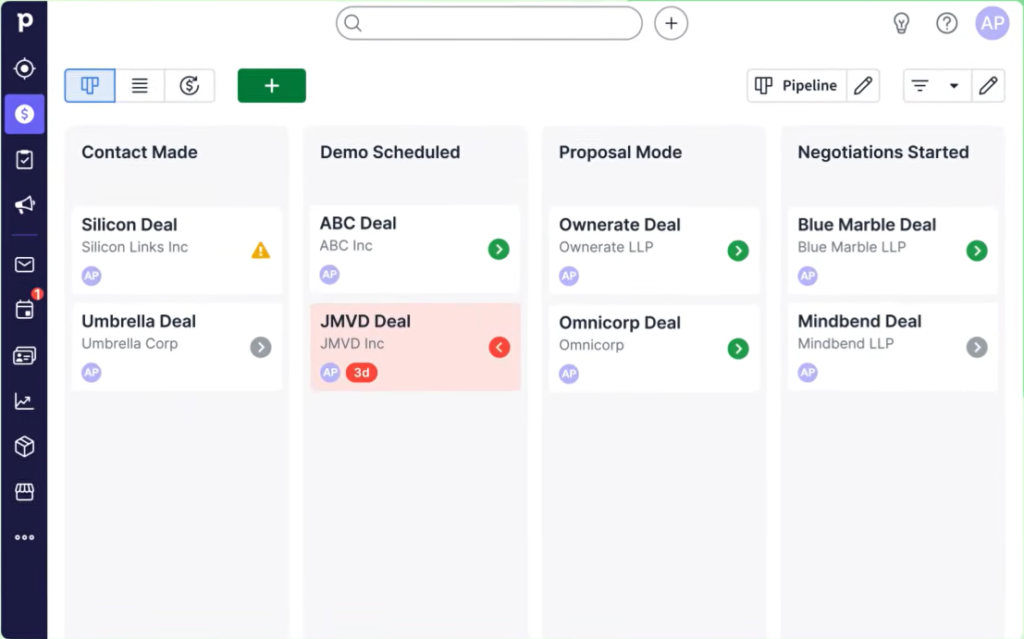The height and width of the screenshot is (639, 1024).
Task: Click the Sales Assistant lightbulb icon
Action: pyautogui.click(x=901, y=24)
